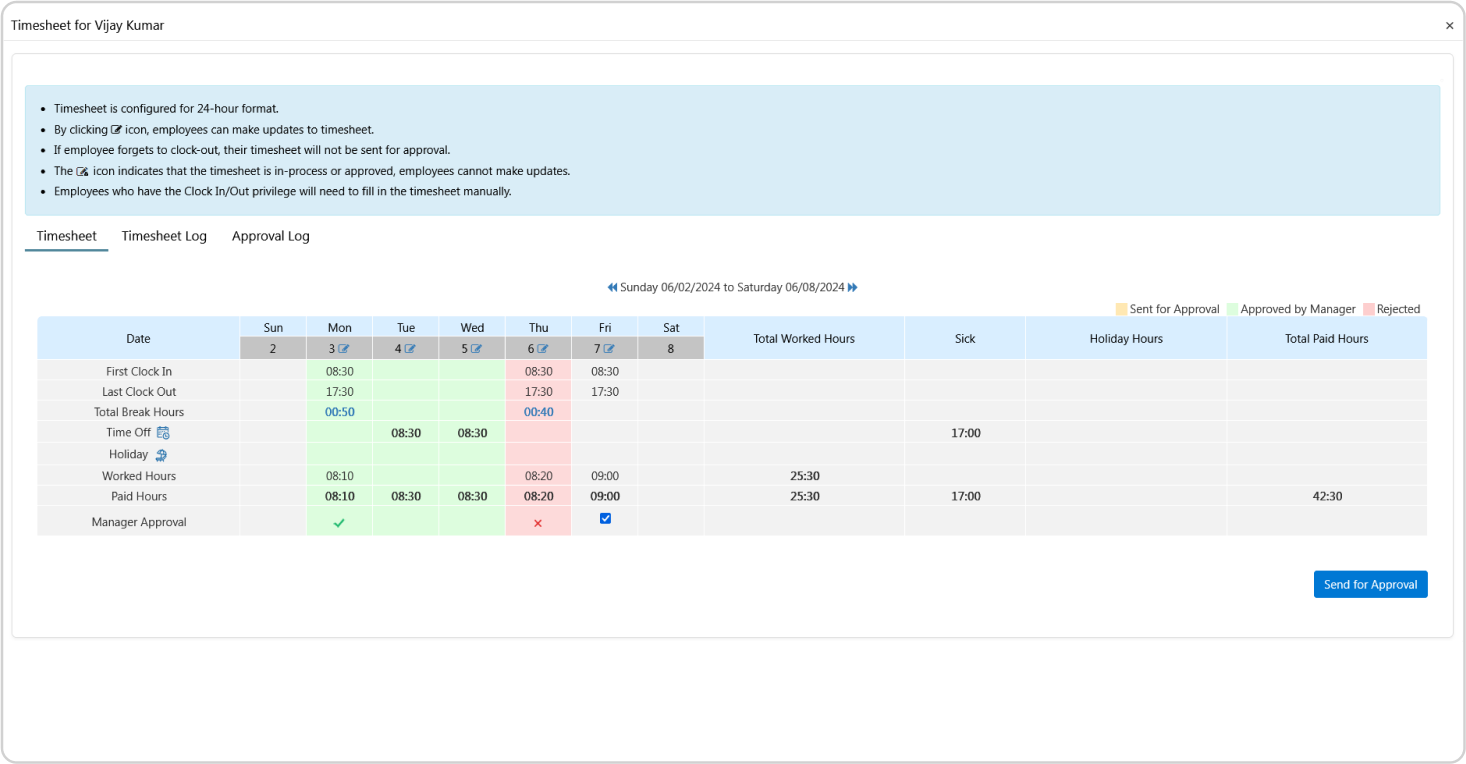
Task: Toggle Friday Manager Approval checkbox
Action: coord(605,518)
